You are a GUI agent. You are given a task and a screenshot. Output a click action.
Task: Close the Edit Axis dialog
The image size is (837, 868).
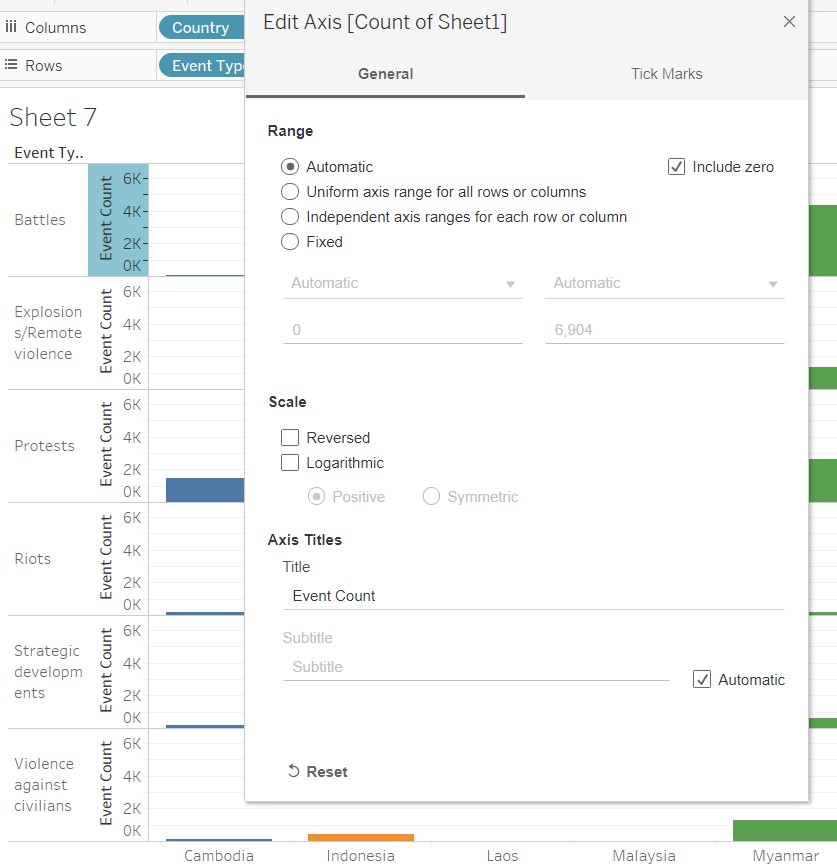[789, 21]
